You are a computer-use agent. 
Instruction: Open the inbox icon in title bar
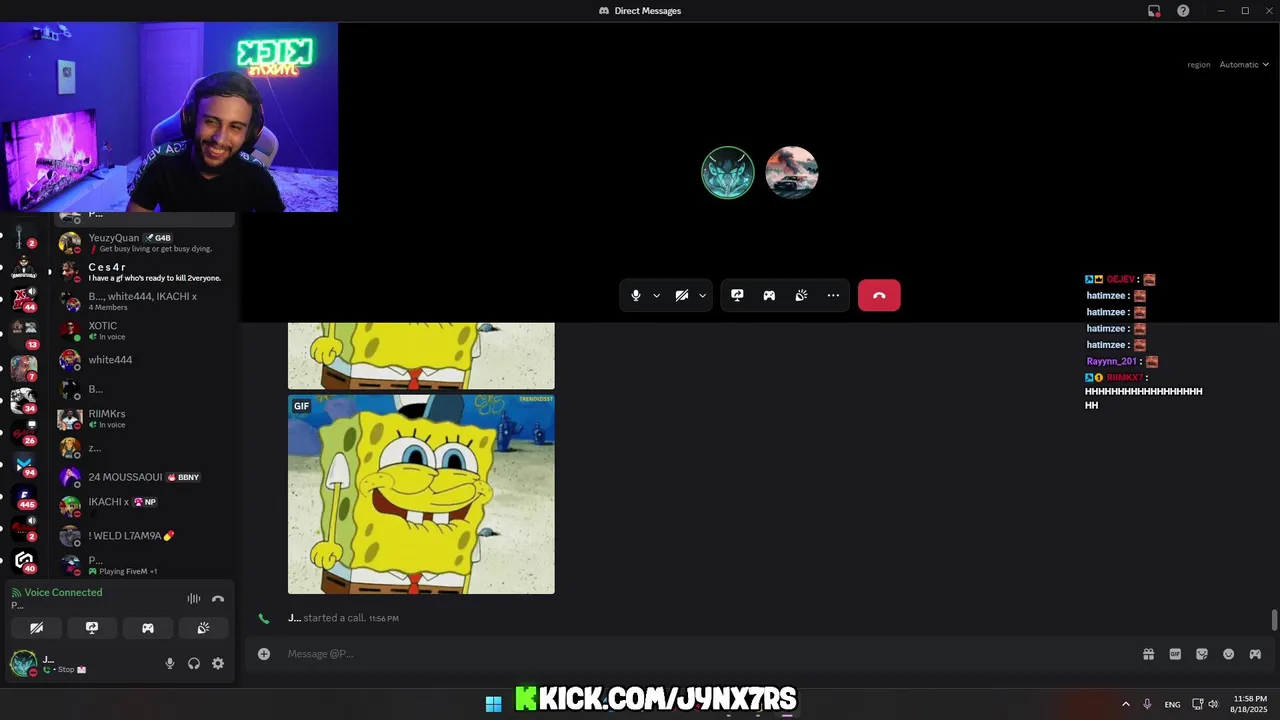coord(1154,11)
